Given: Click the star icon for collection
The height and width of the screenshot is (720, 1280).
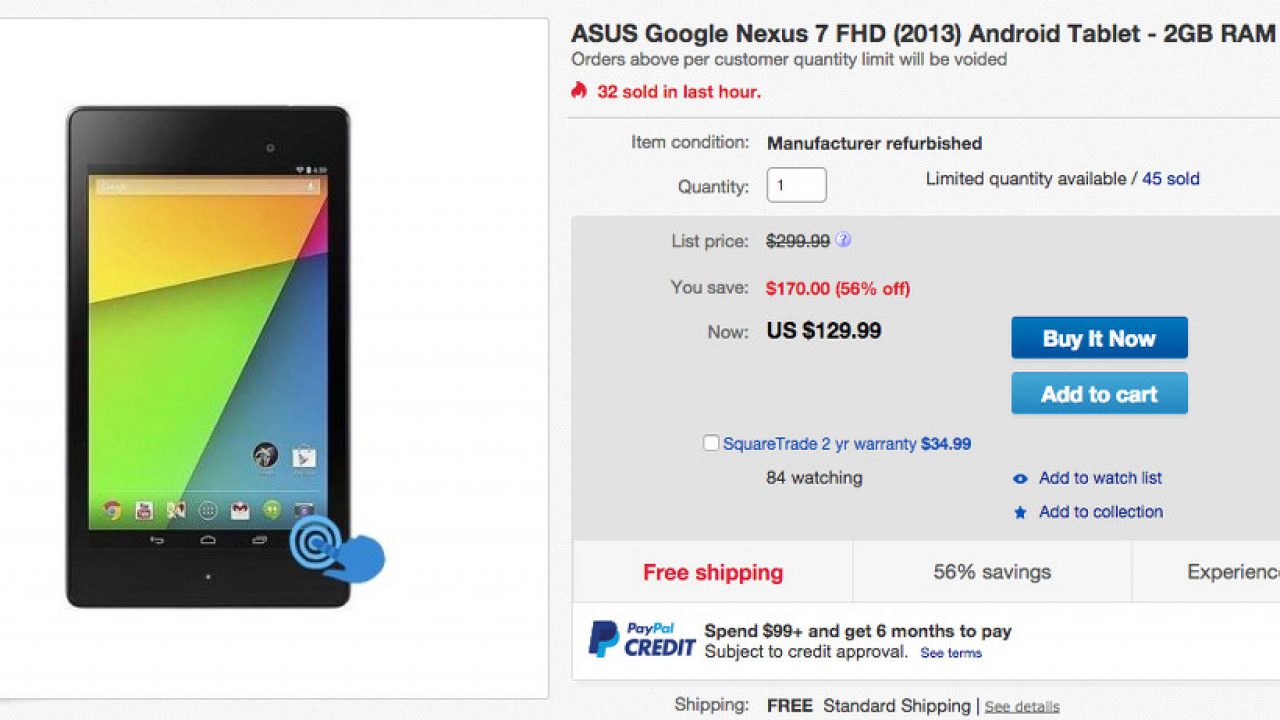Looking at the screenshot, I should coord(1020,513).
